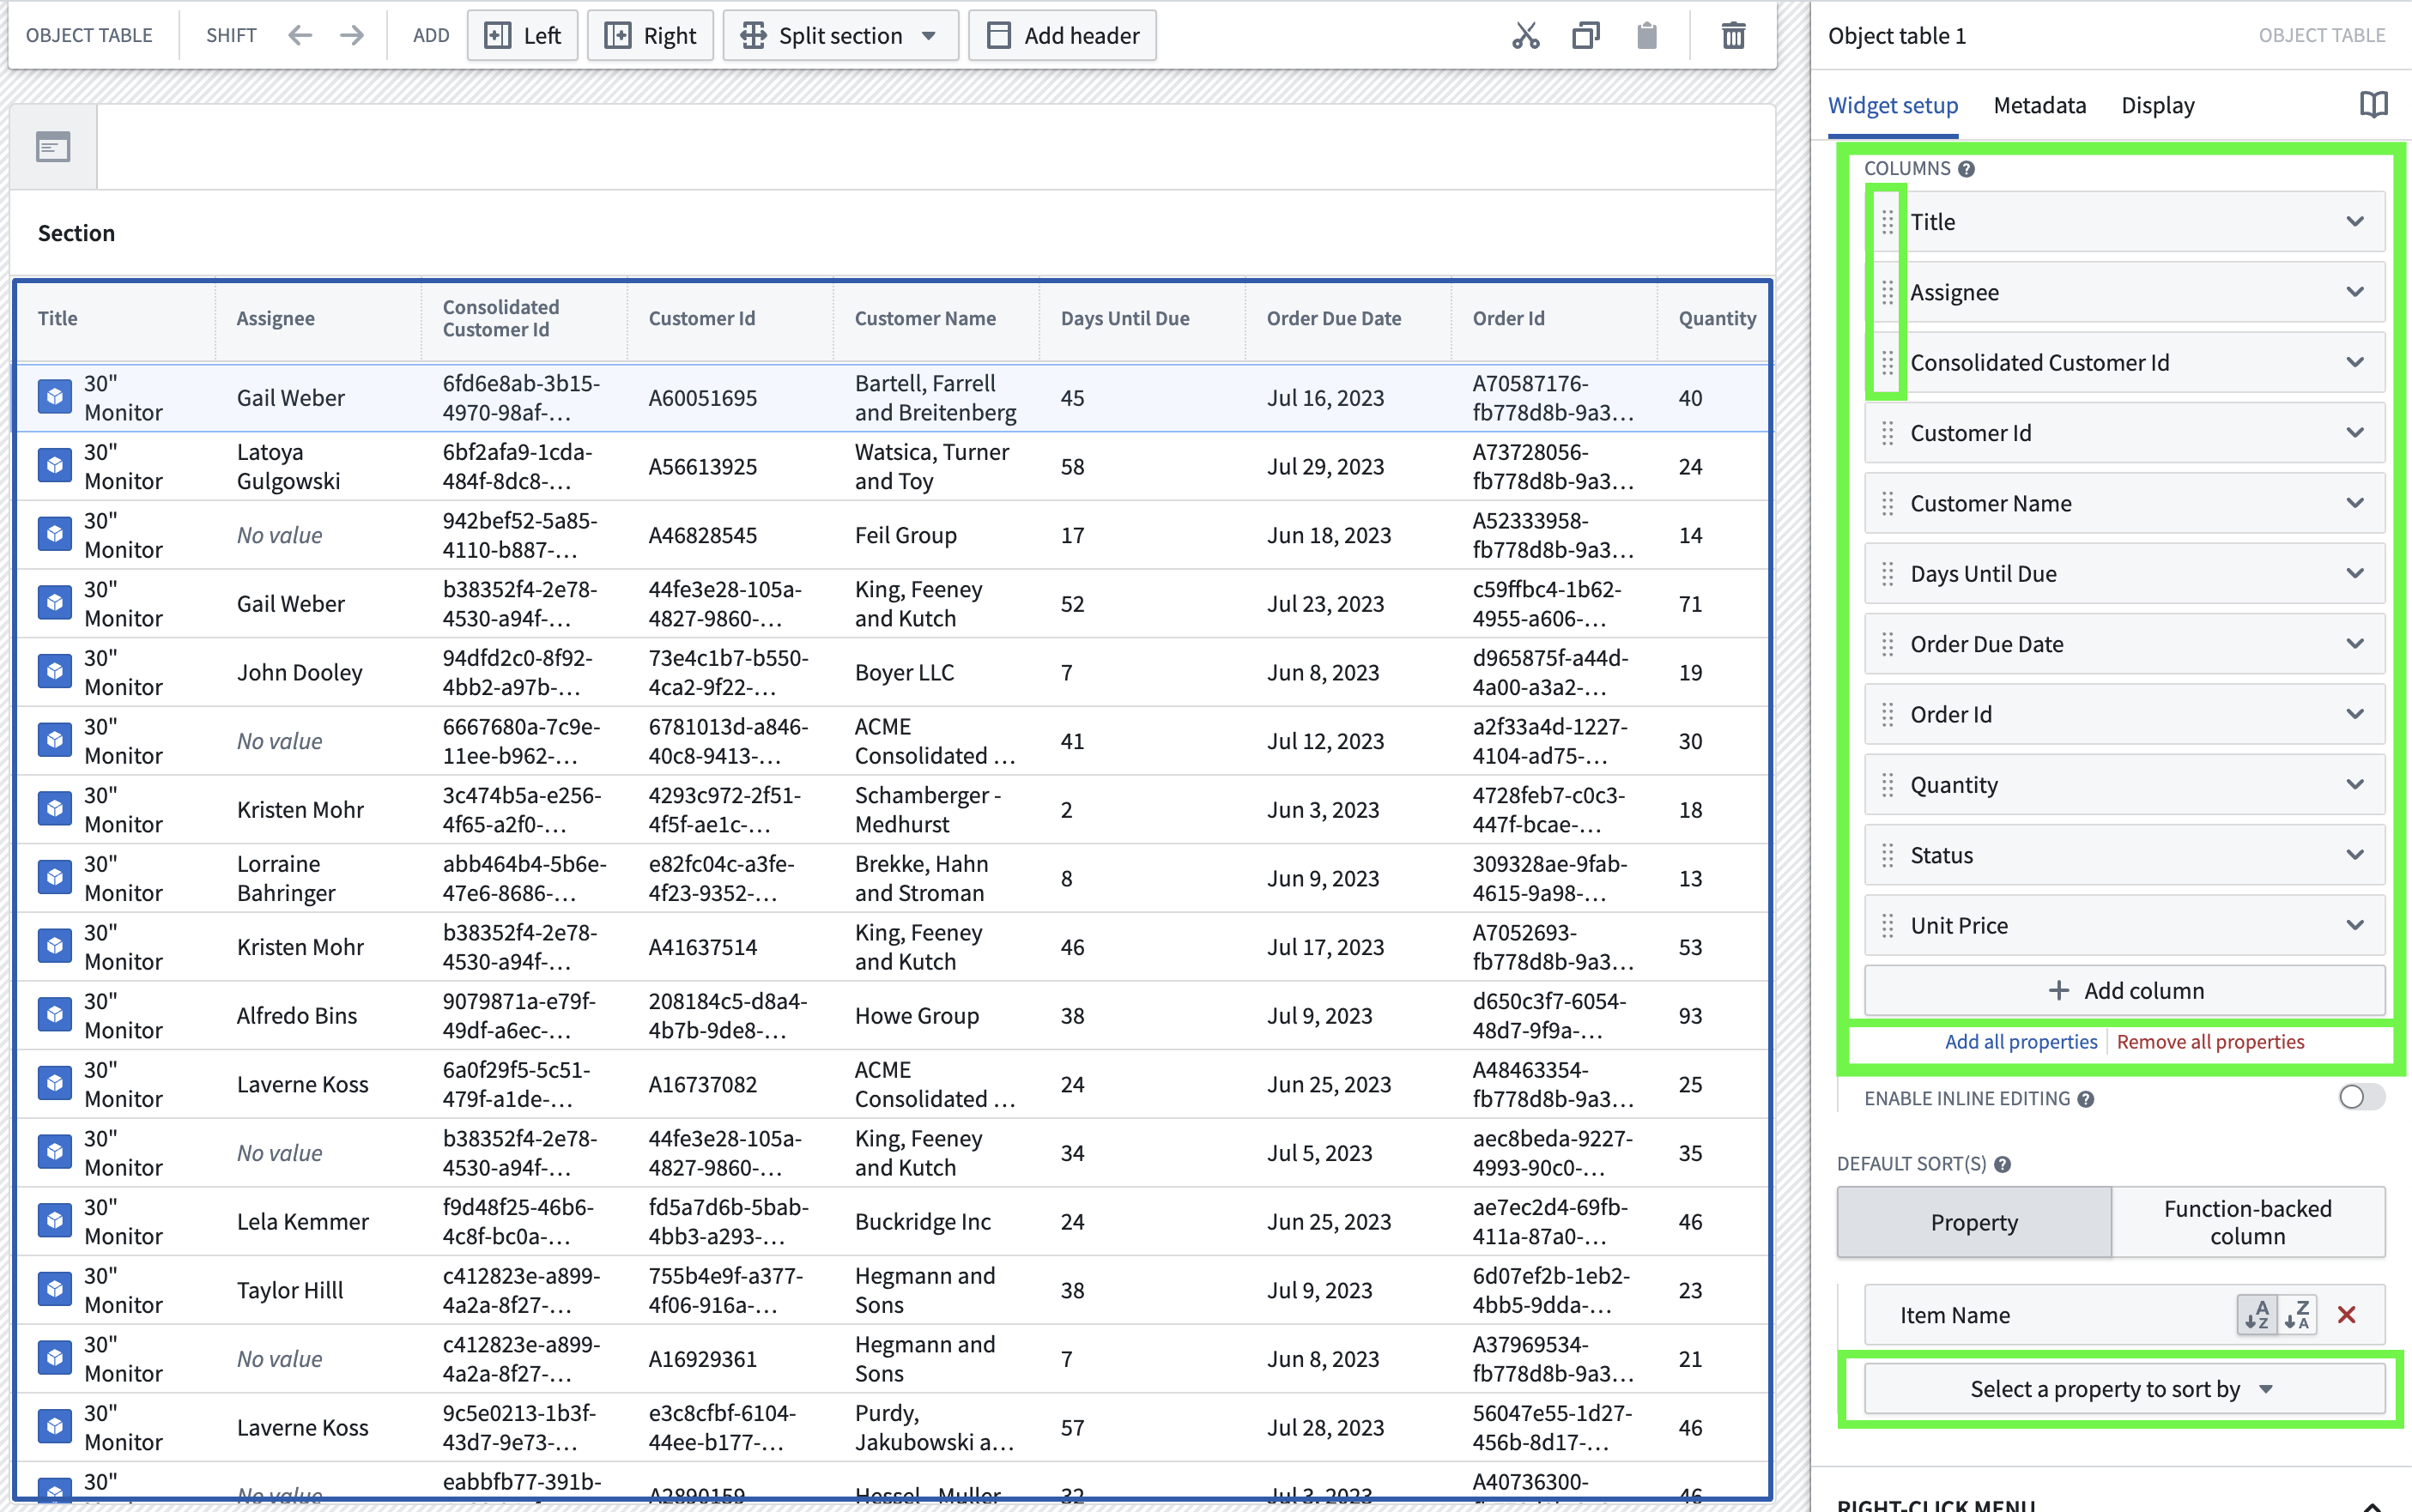Viewport: 2412px width, 1512px height.
Task: Open documentation via the book icon
Action: tap(2372, 103)
